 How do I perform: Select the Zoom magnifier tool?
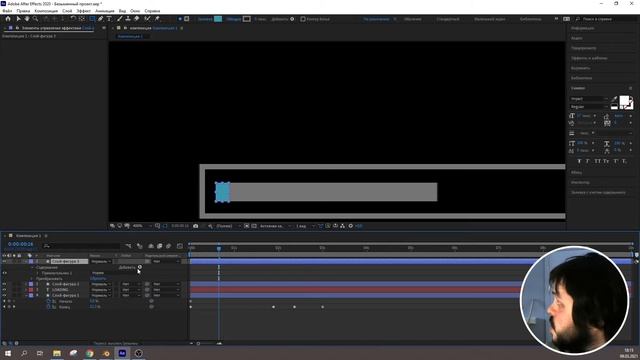(x=36, y=19)
